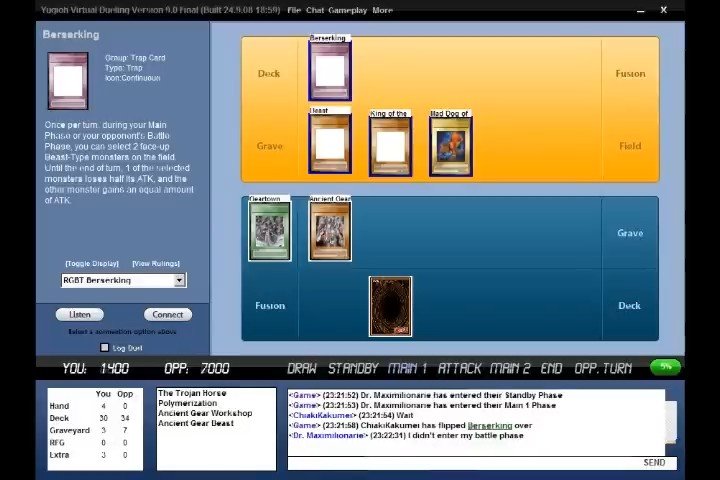The image size is (720, 480).
Task: Switch to the Draw phase
Action: click(302, 368)
